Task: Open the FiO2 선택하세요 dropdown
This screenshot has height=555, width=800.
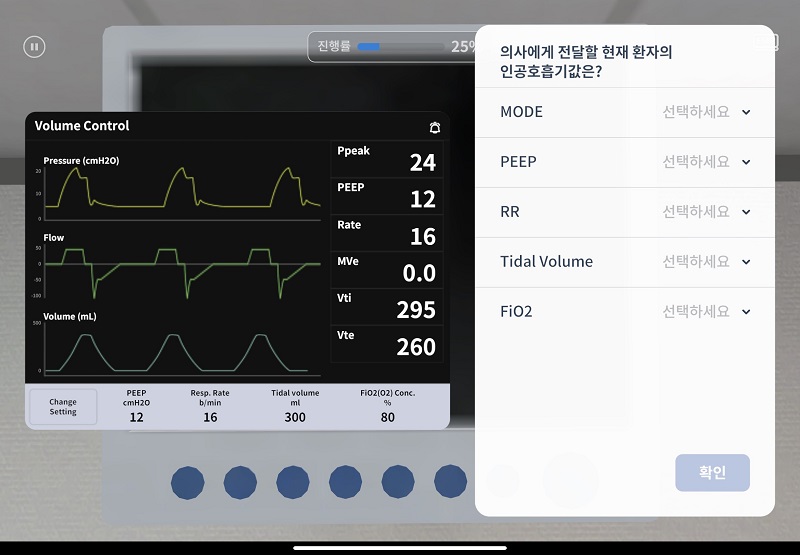Action: (705, 312)
